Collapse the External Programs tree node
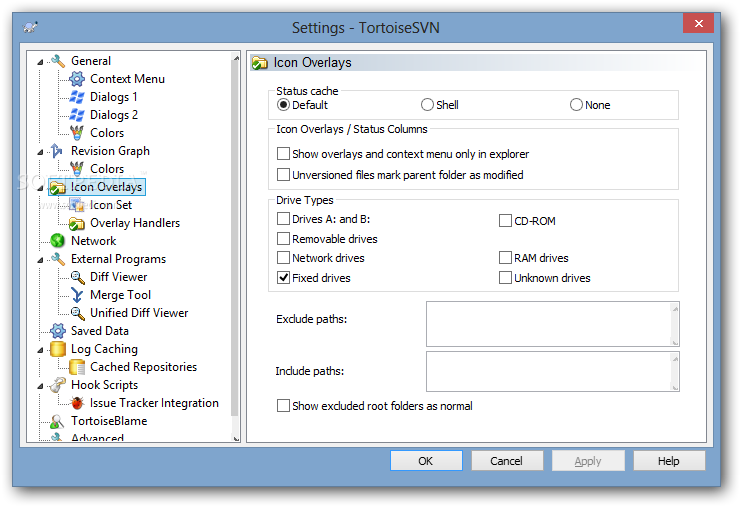This screenshot has width=741, height=507. (40, 260)
